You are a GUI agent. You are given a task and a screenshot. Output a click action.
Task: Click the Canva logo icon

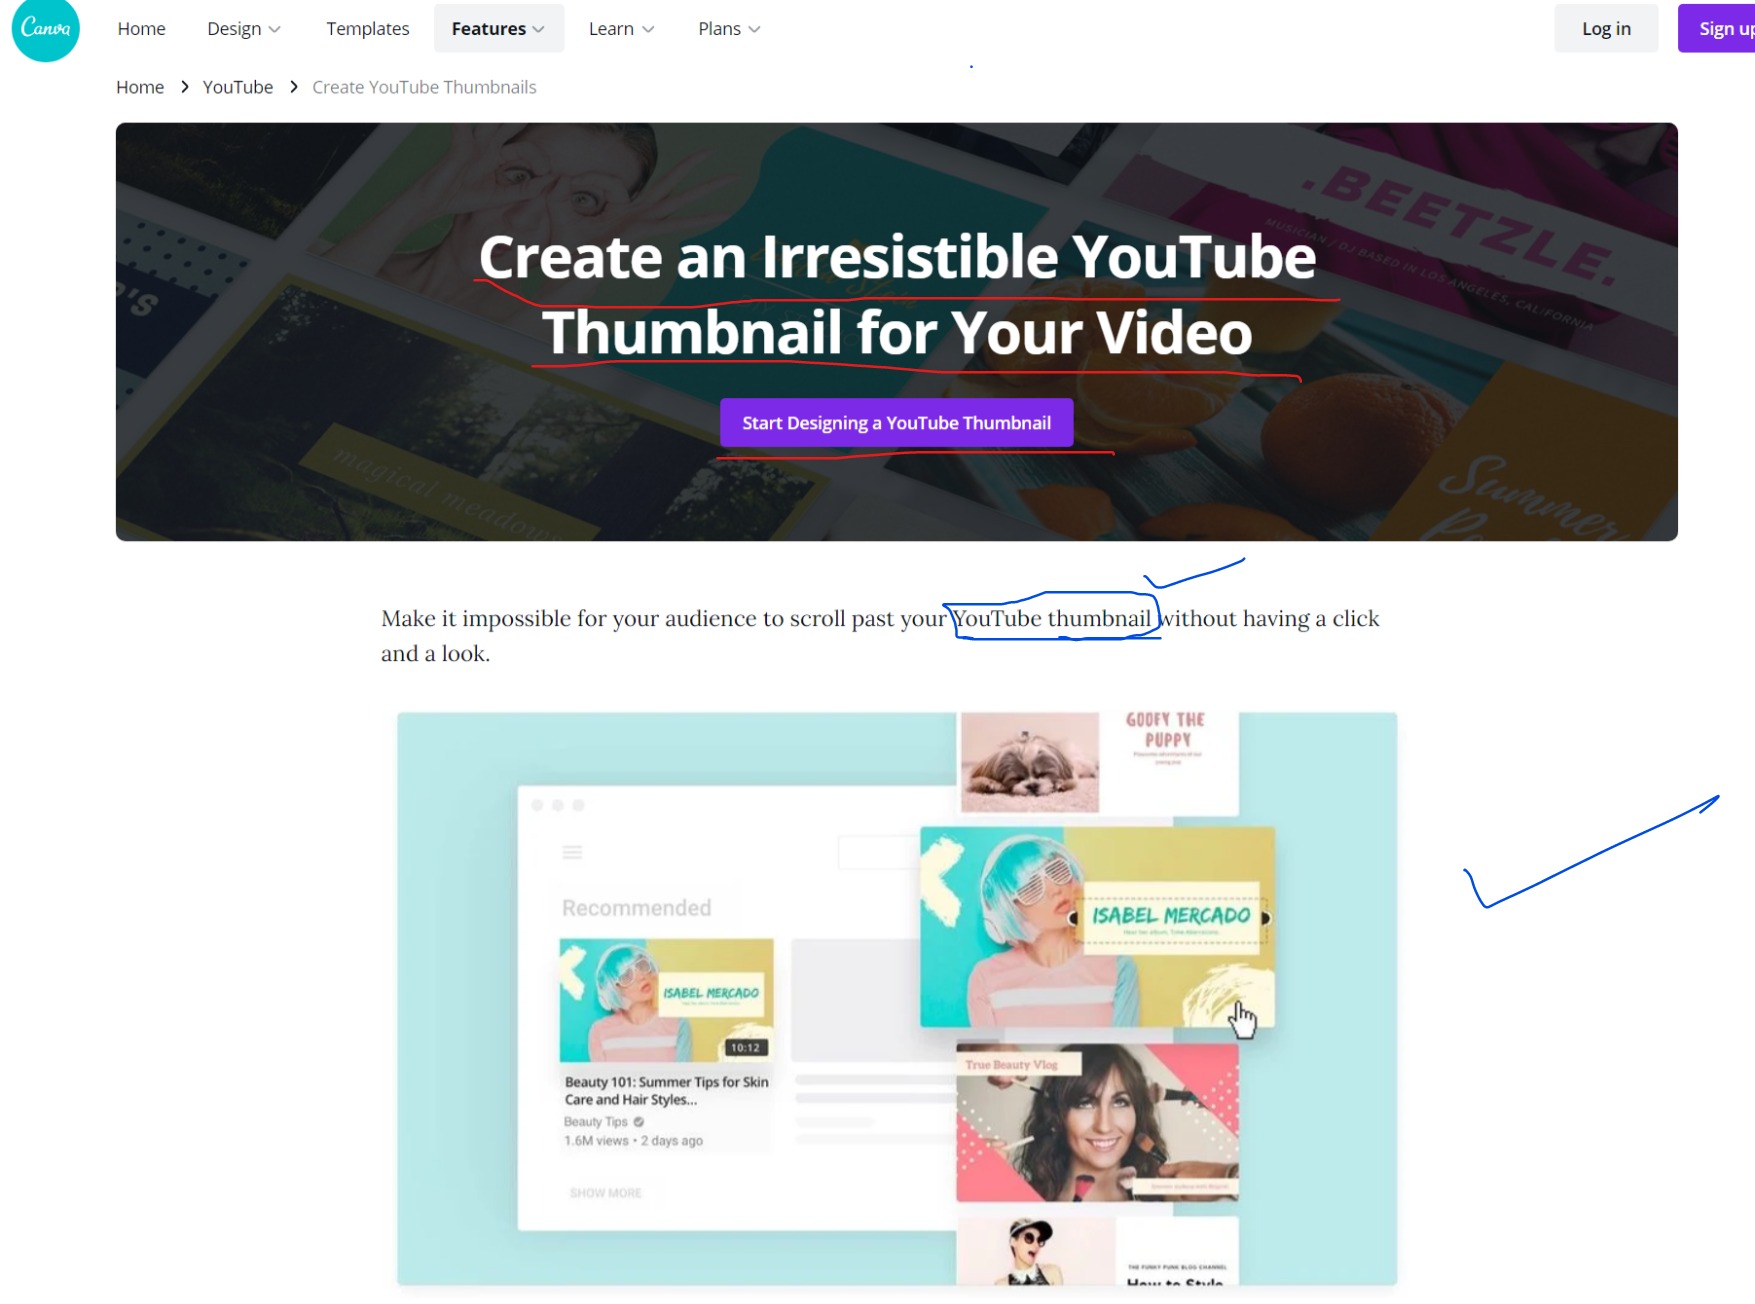pos(45,29)
